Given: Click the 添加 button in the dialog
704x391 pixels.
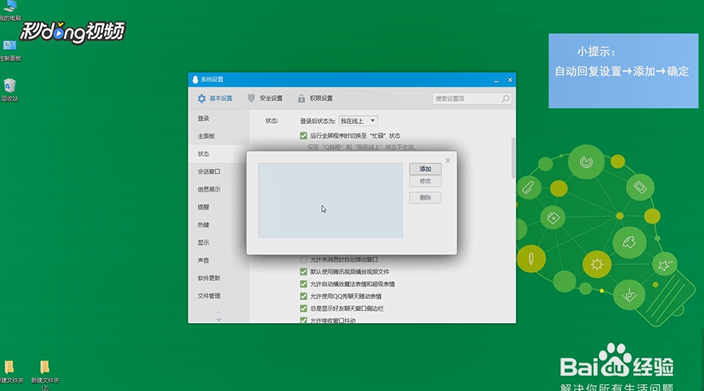Looking at the screenshot, I should [425, 169].
